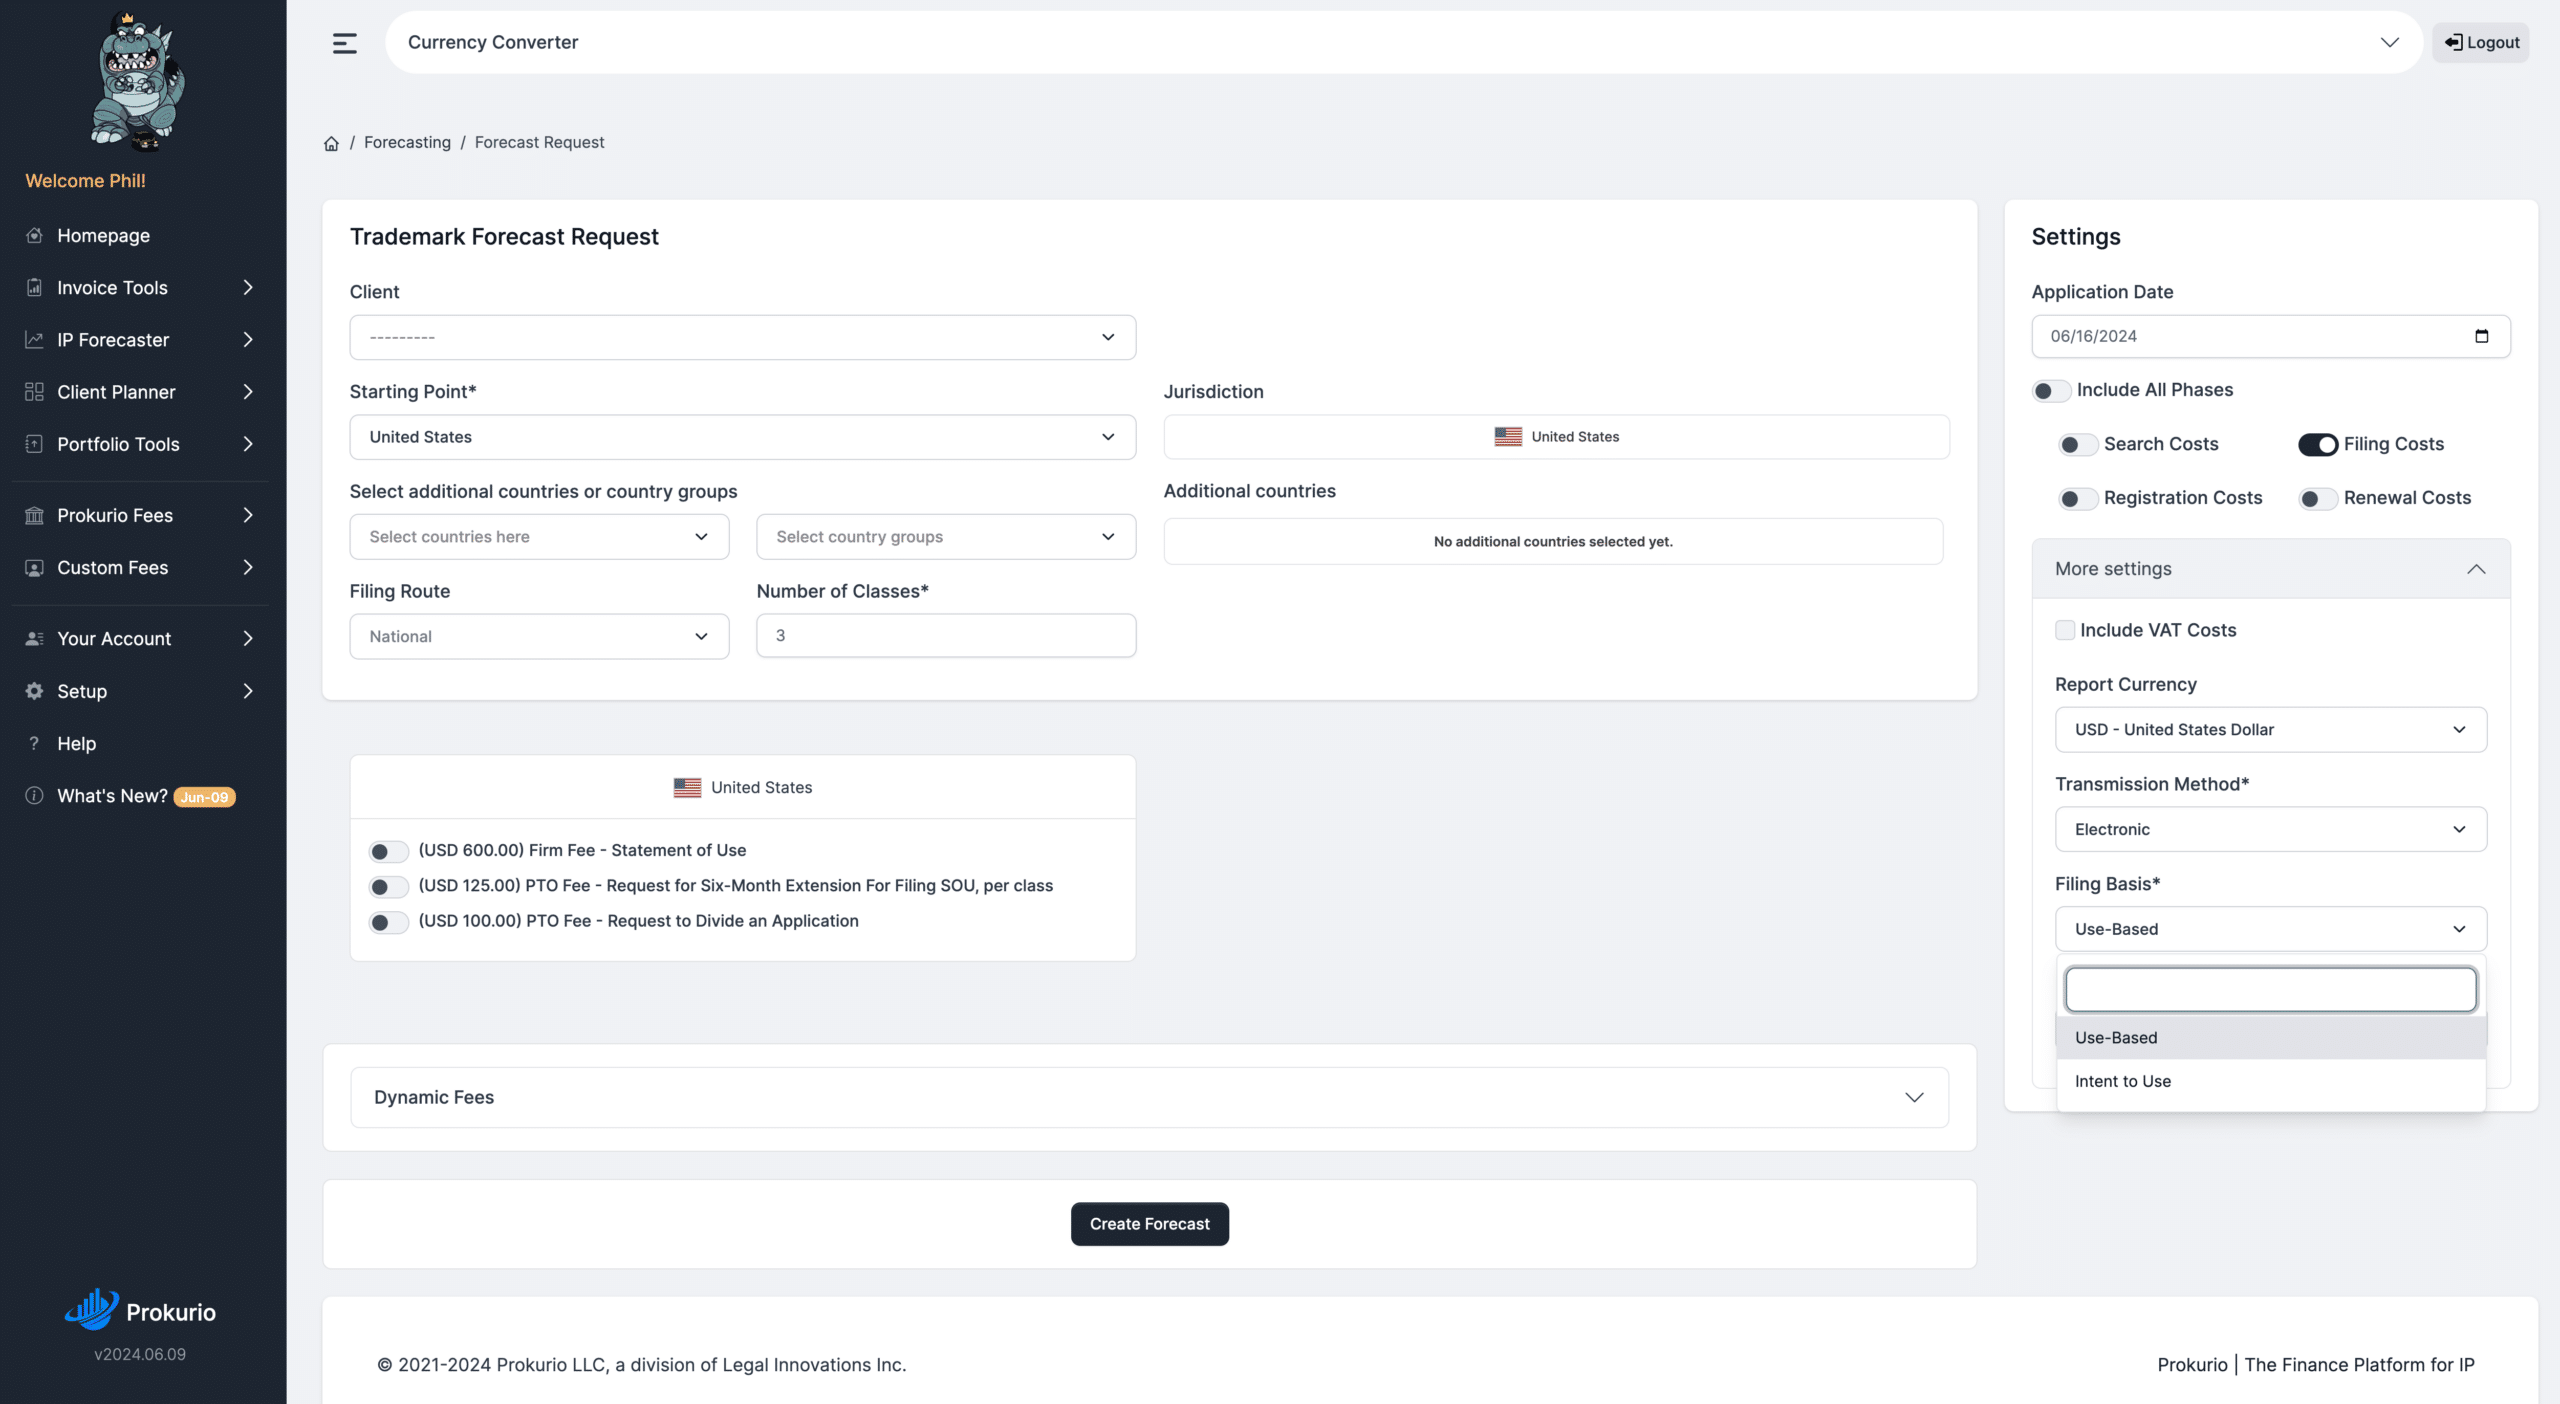Click the dinosaur mascot avatar
2560x1404 pixels.
pos(139,80)
